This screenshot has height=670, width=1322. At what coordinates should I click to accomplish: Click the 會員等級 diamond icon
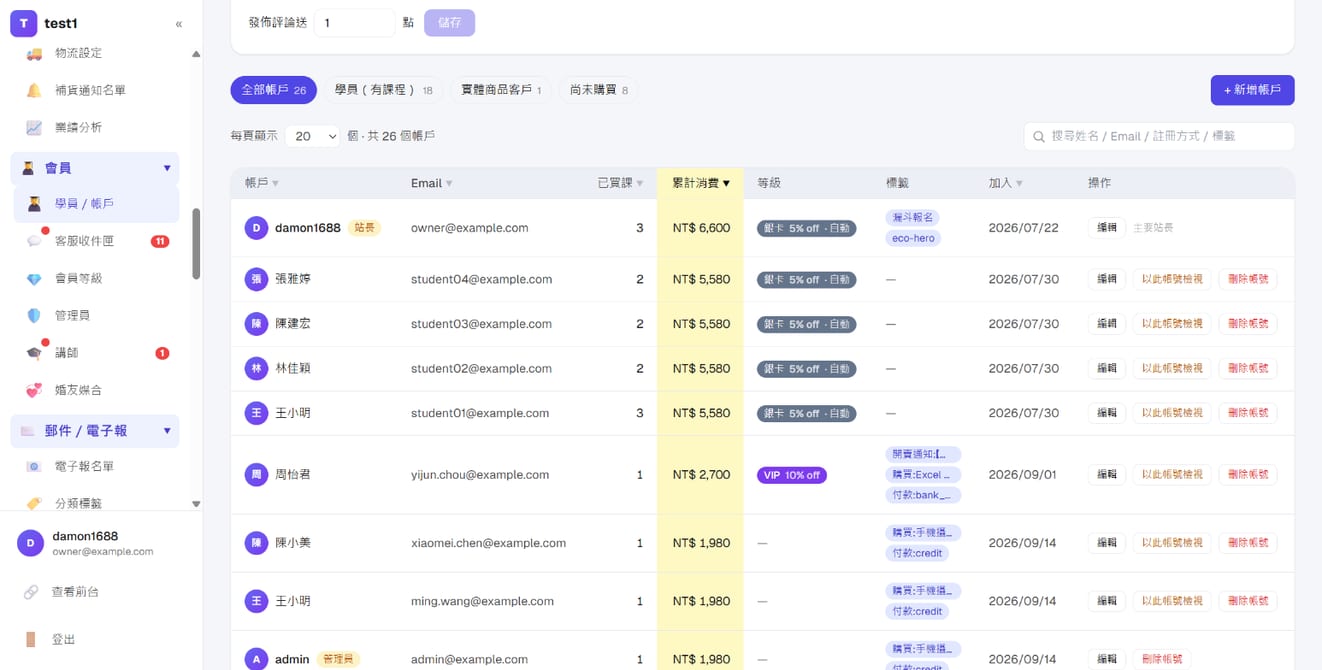coord(34,278)
